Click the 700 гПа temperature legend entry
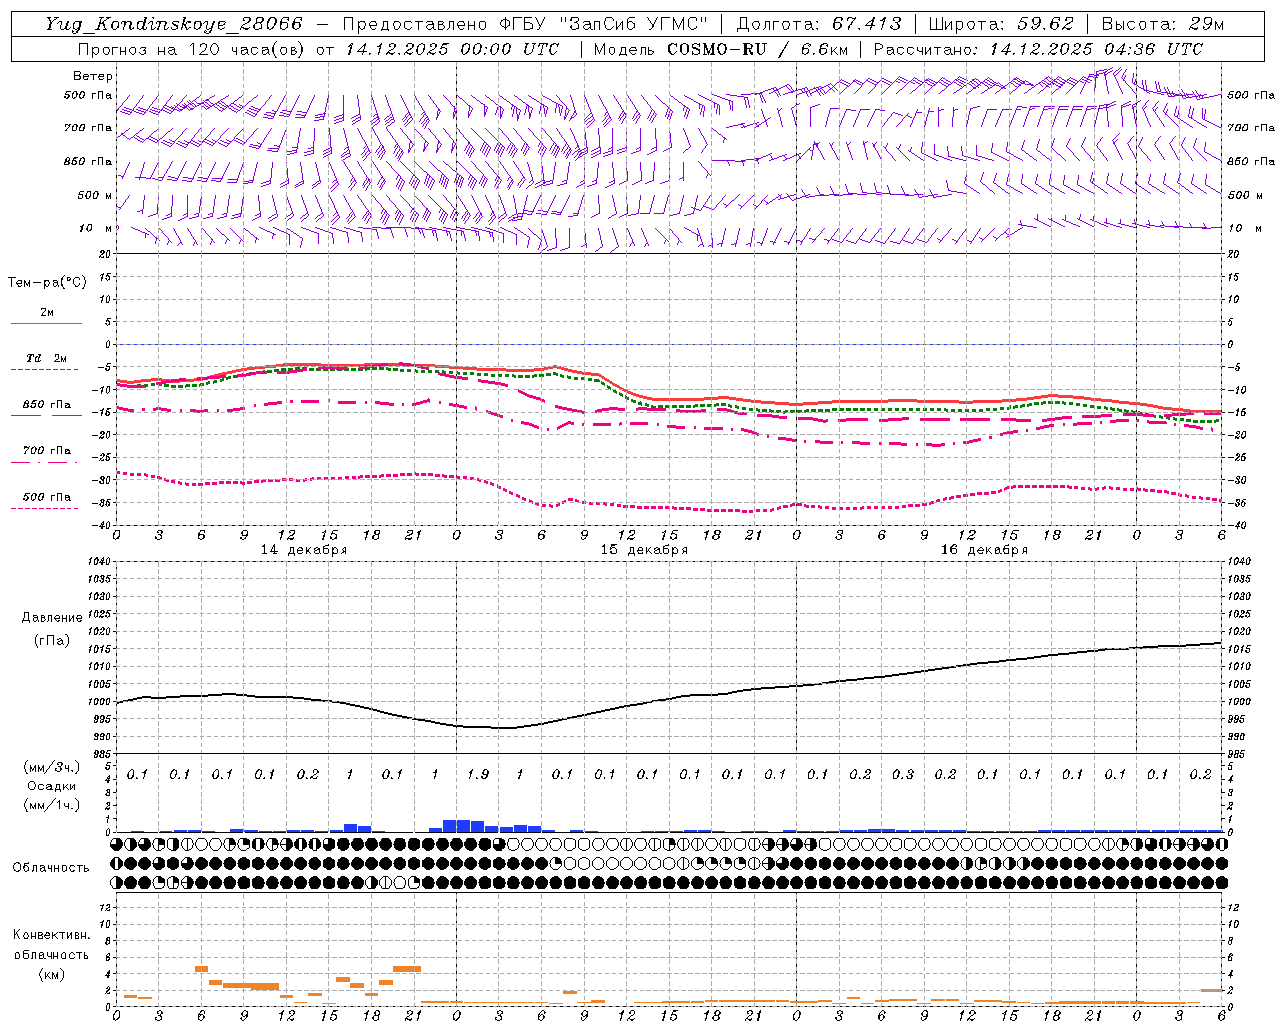Viewport: 1280px width, 1024px height. pos(47,450)
